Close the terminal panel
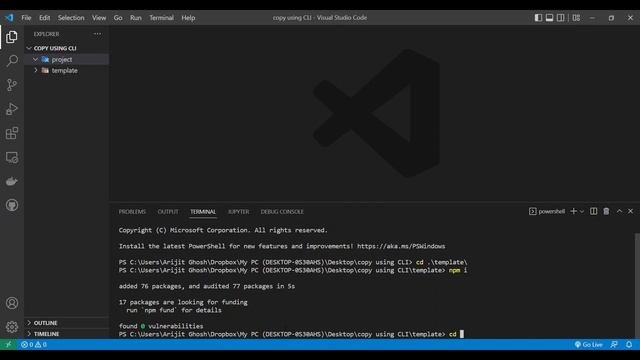Screen dimensions: 640x360 631,211
